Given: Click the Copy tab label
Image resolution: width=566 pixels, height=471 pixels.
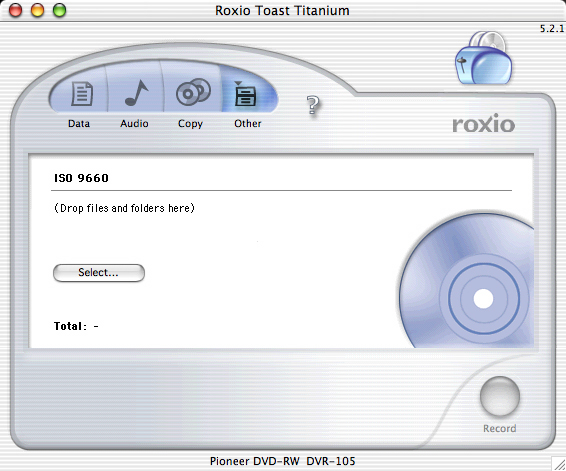Looking at the screenshot, I should [x=190, y=124].
